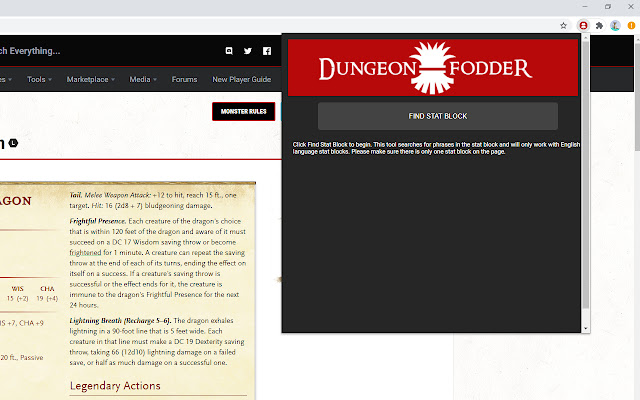Expand the Marketplace menu

[x=91, y=80]
